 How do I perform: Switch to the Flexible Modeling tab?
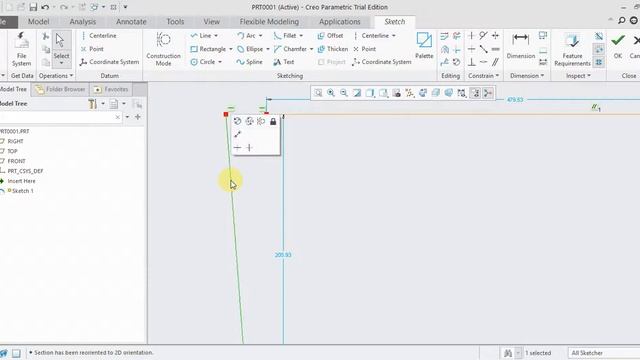coord(269,22)
